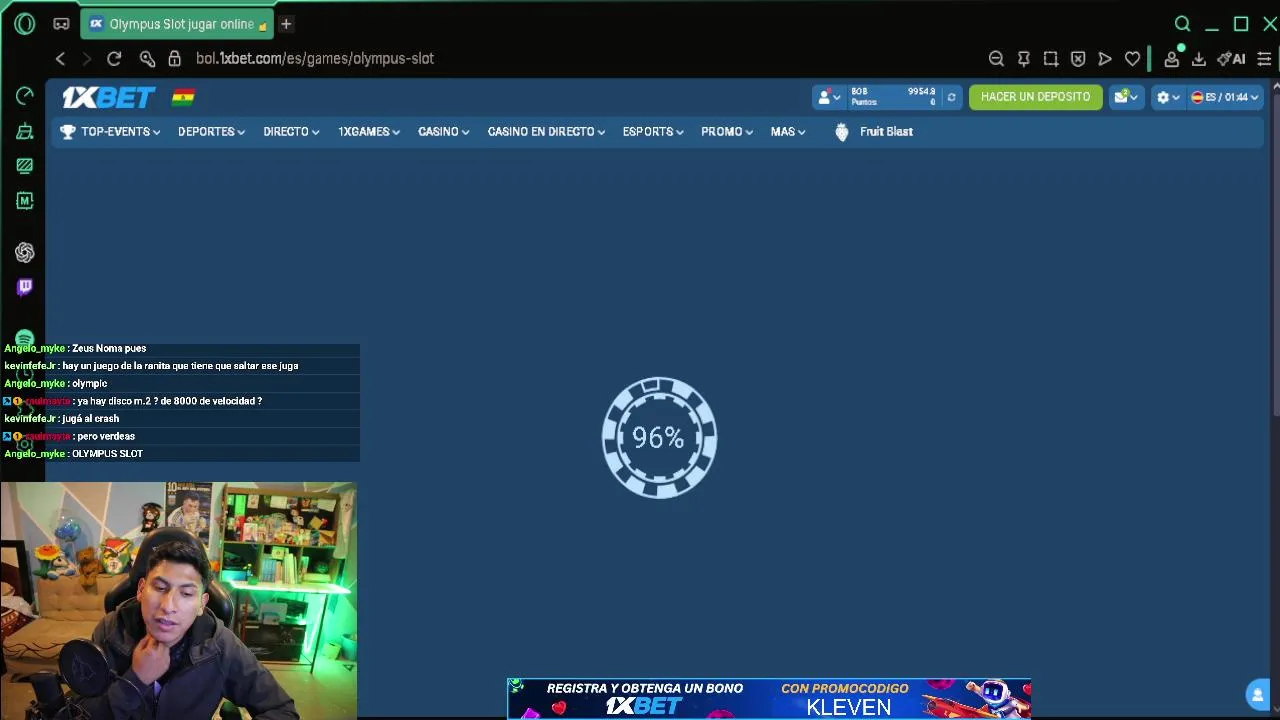Reload the current page
Viewport: 1280px width, 720px height.
click(x=114, y=59)
